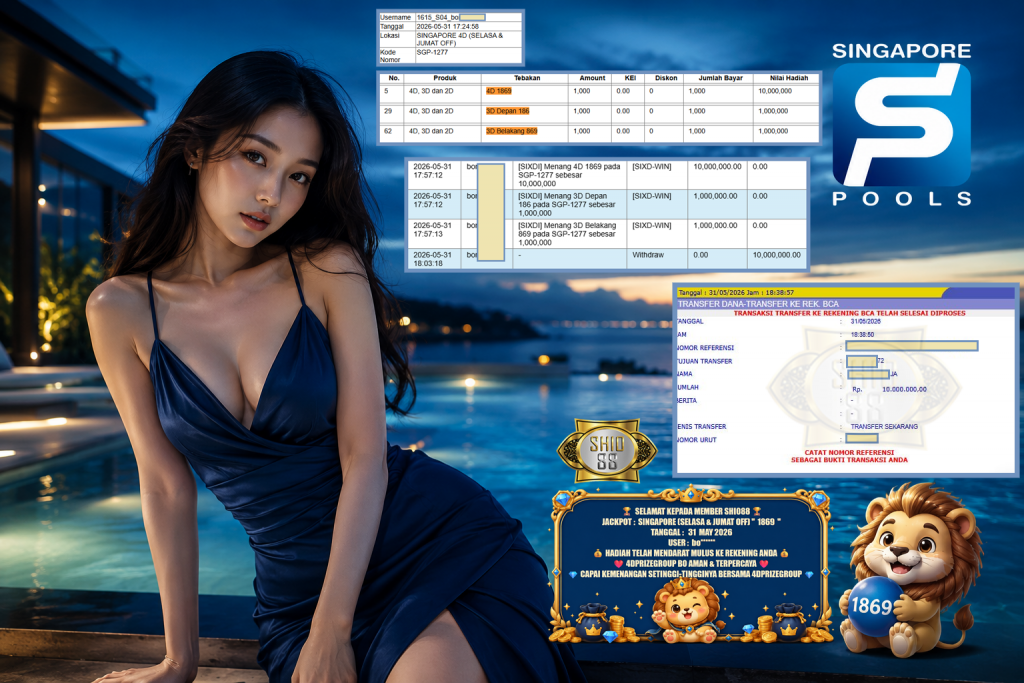Click the 'Tebakan' column header
The width and height of the screenshot is (1024, 683).
(527, 78)
